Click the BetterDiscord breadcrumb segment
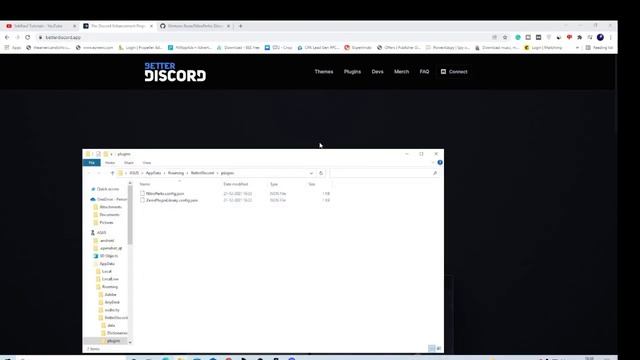 click(x=202, y=173)
